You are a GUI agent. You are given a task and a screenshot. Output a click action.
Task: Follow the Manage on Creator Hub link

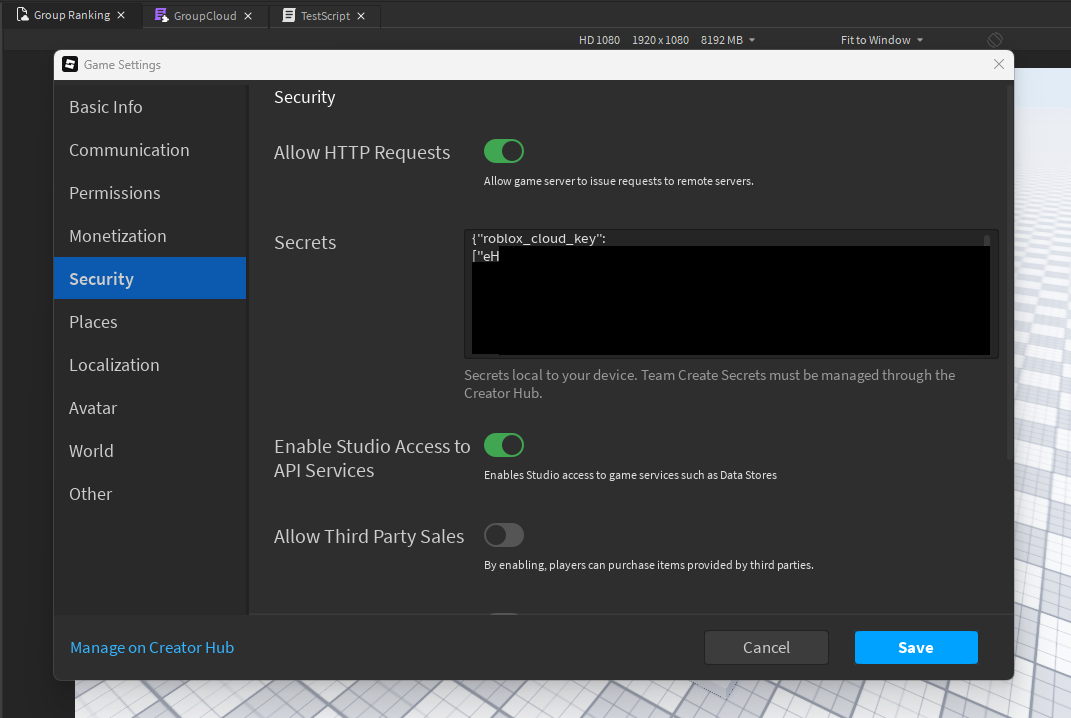pos(152,648)
